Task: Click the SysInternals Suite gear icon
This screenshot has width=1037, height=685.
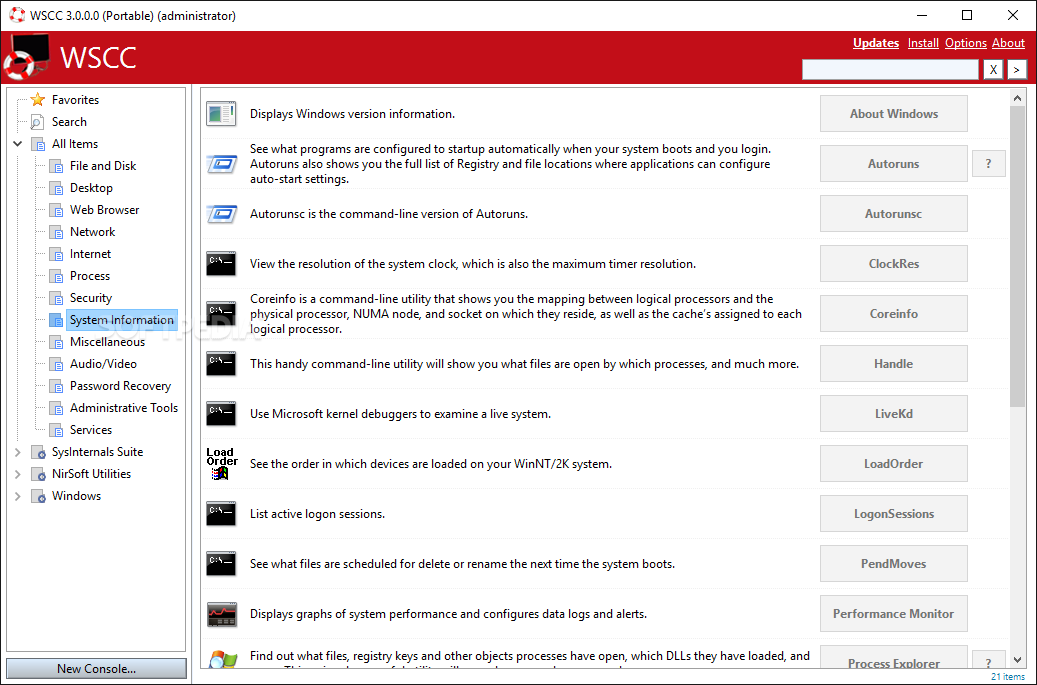Action: tap(38, 452)
